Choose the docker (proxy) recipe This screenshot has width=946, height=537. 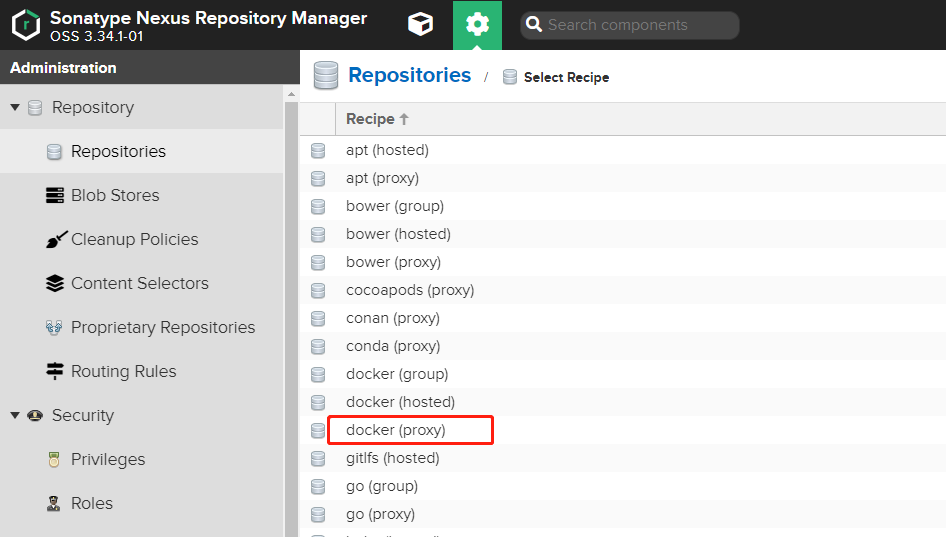(396, 430)
